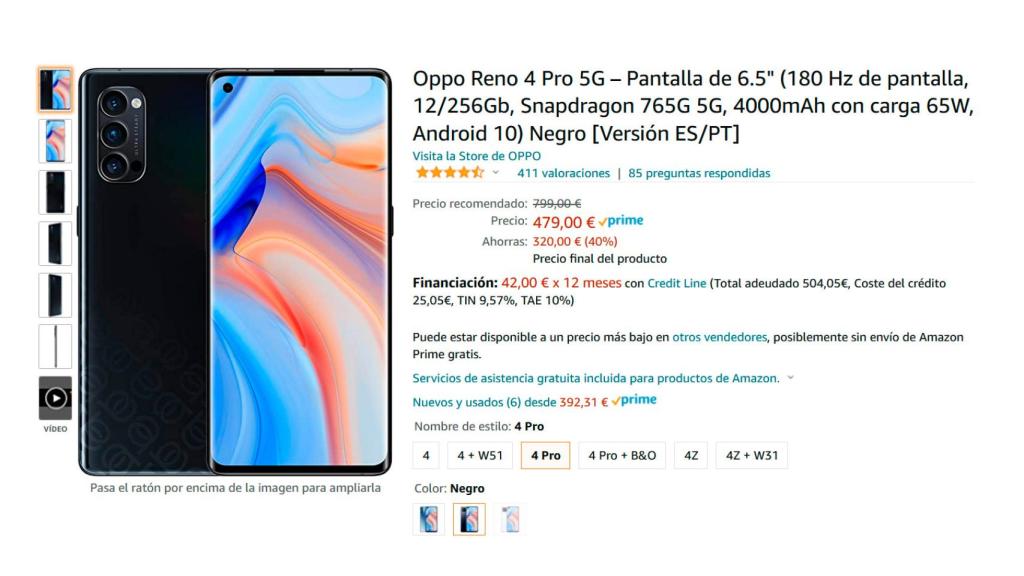Select the first front-and-back phone thumbnail

(x=56, y=89)
